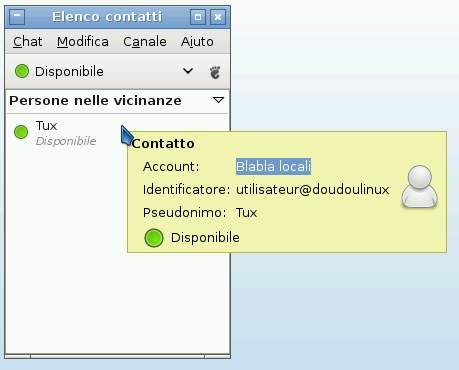The height and width of the screenshot is (370, 459).
Task: Click the Disponibile status text selector
Action: (69, 71)
